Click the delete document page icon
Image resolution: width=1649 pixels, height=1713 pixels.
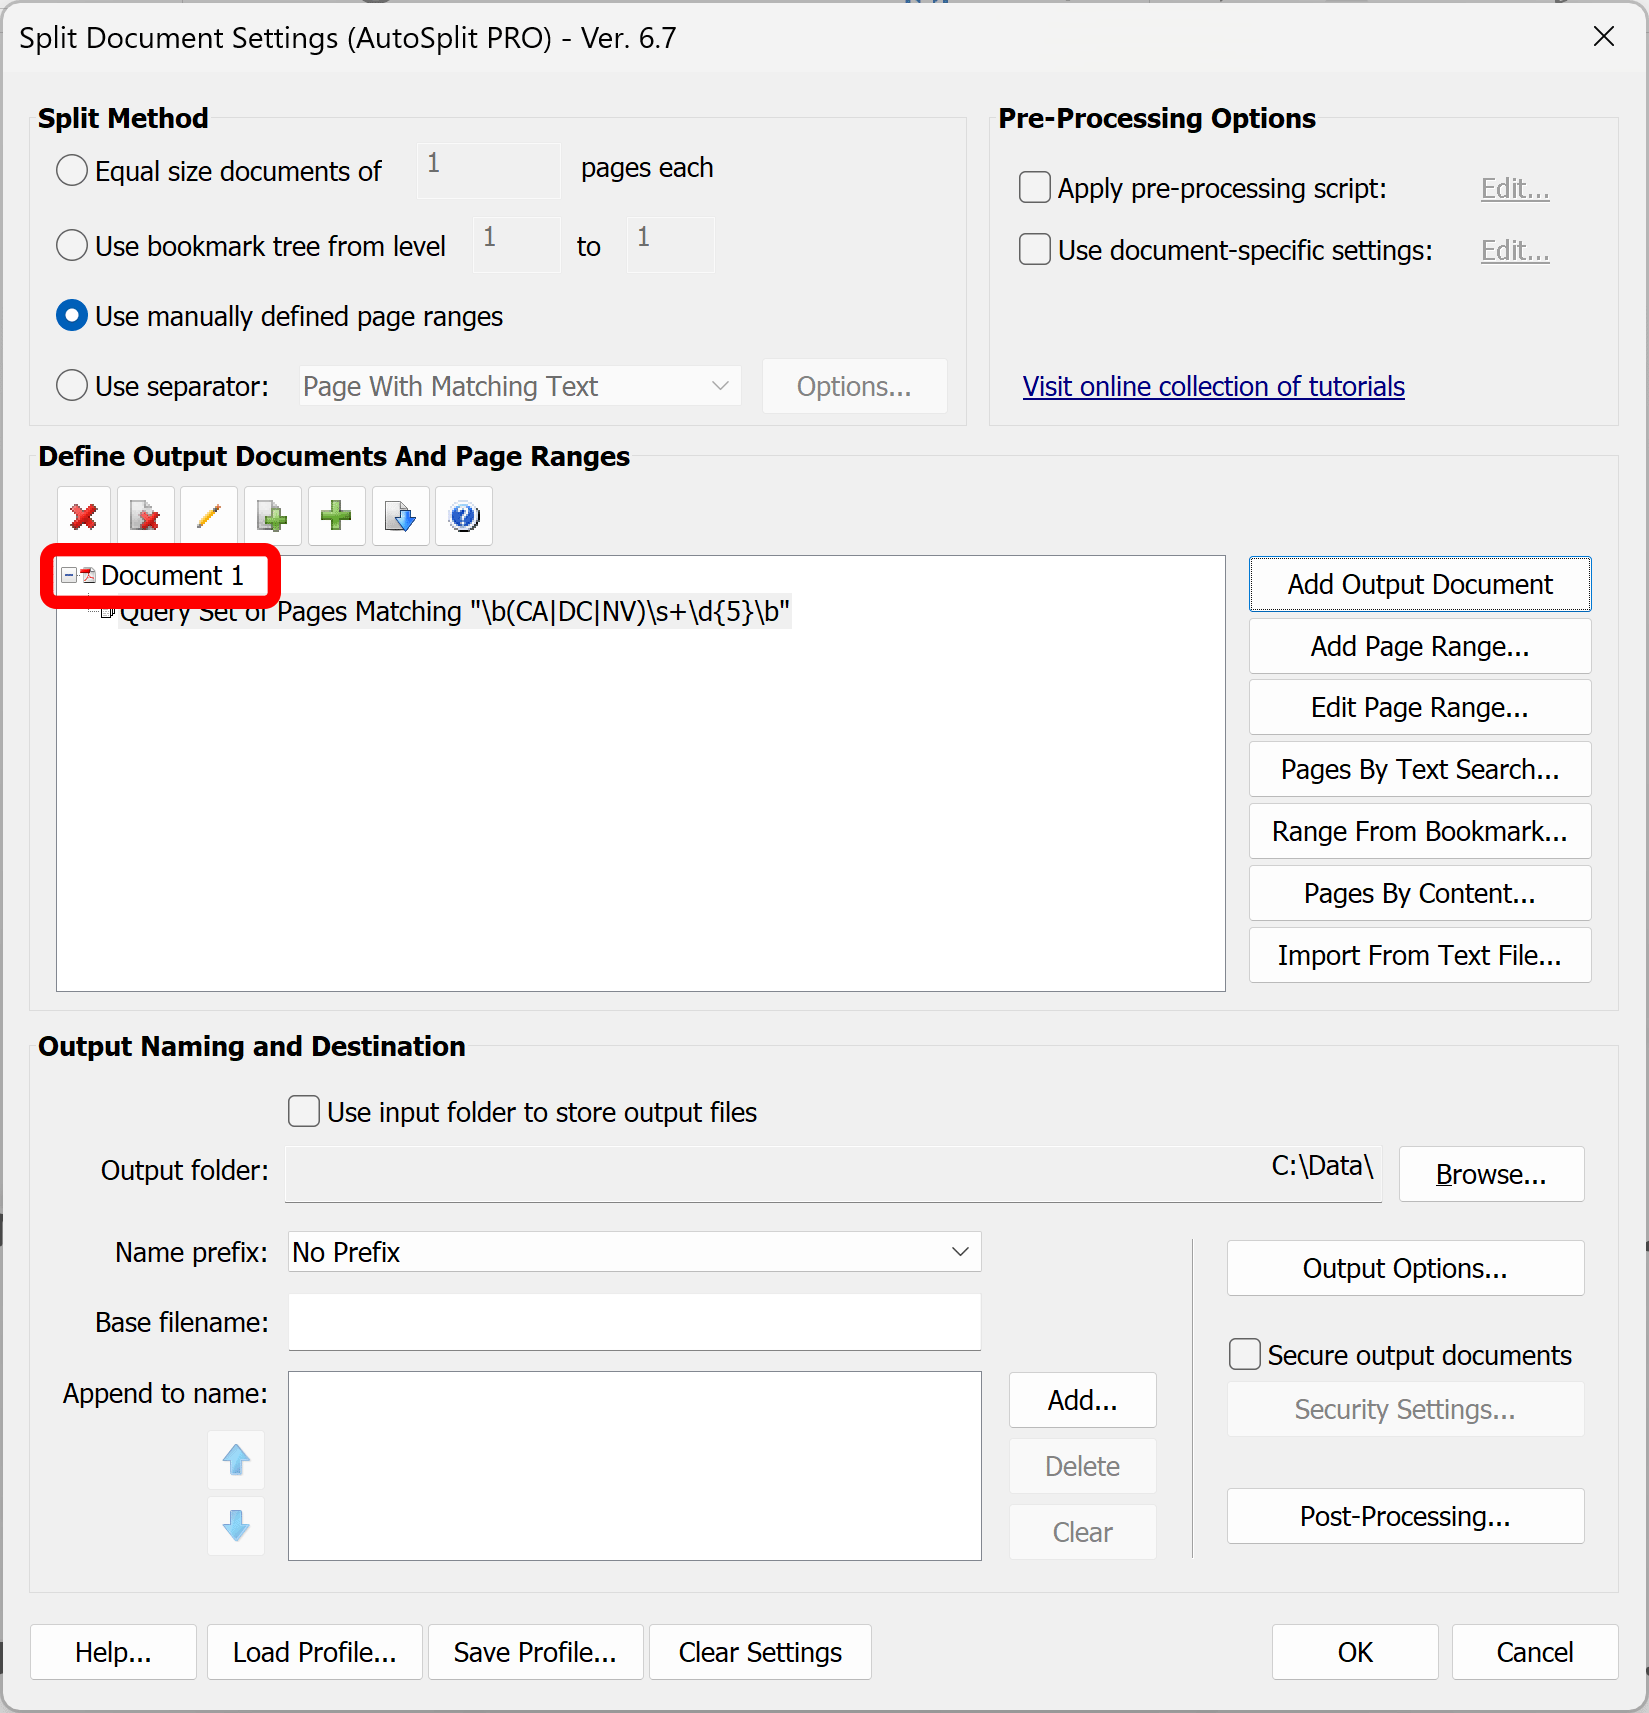[x=146, y=517]
